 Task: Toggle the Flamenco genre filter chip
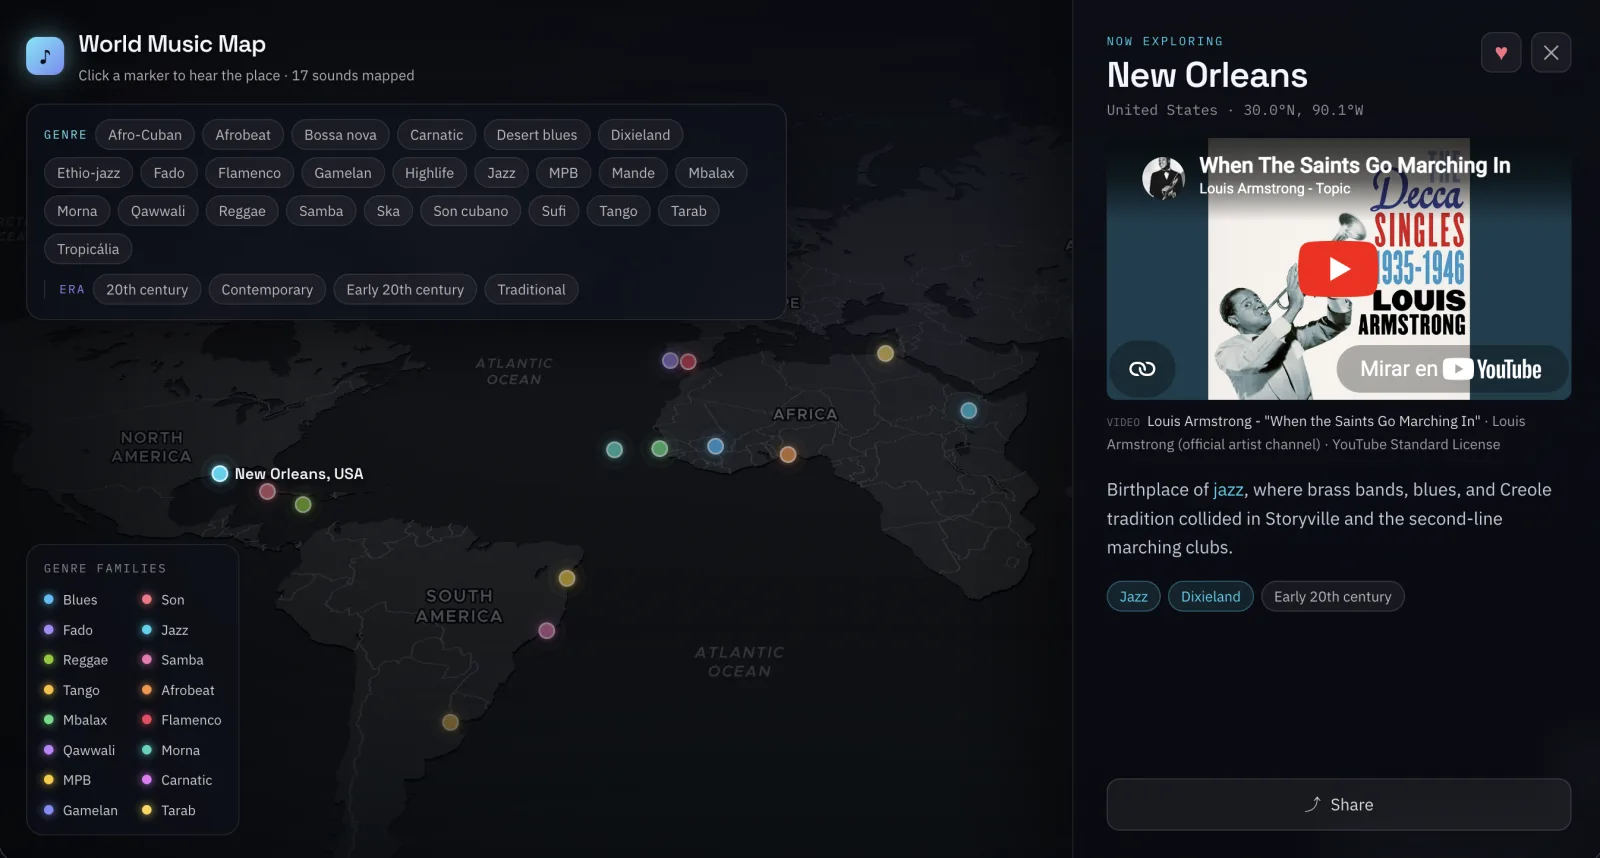point(249,173)
